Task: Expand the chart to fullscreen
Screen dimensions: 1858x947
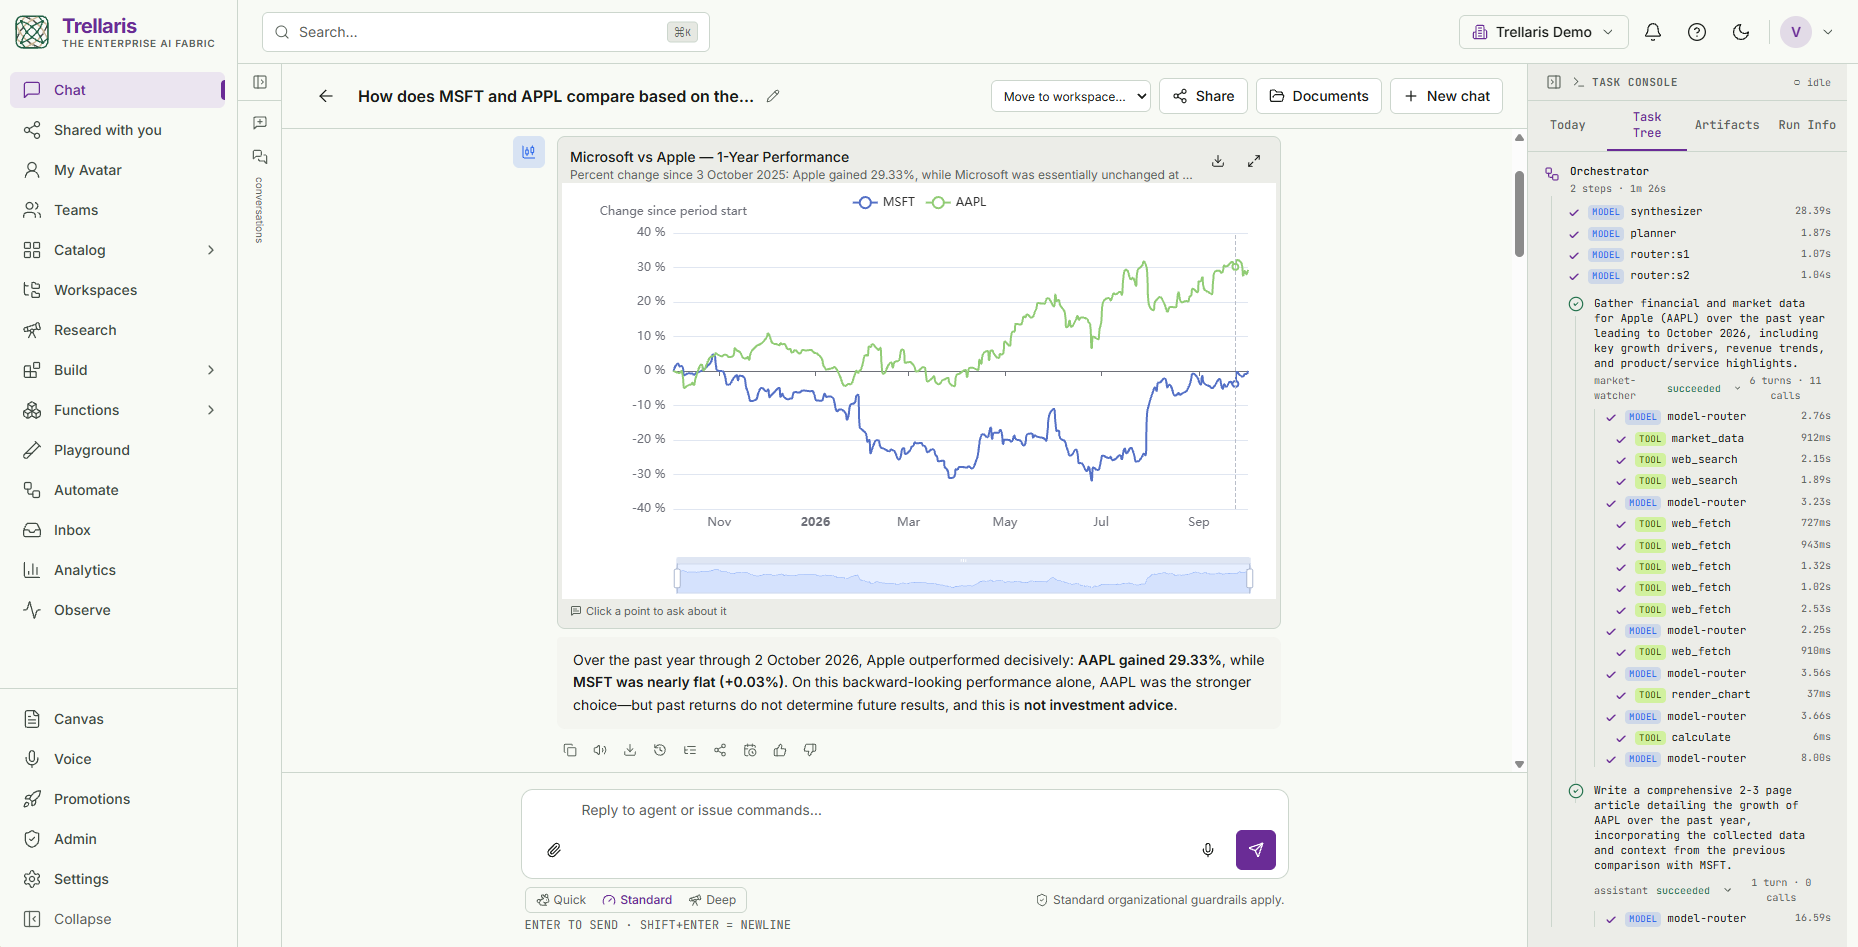Action: [x=1254, y=161]
